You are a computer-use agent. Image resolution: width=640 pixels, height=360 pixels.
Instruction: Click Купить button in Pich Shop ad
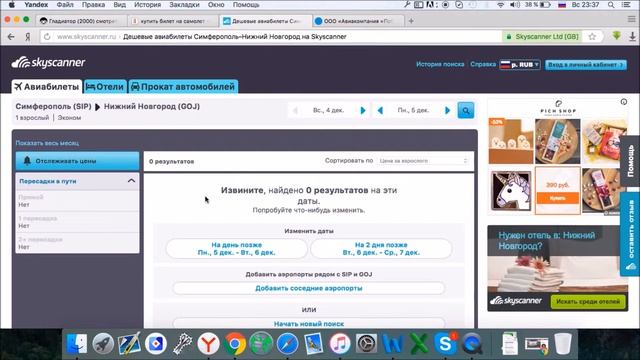[x=558, y=198]
